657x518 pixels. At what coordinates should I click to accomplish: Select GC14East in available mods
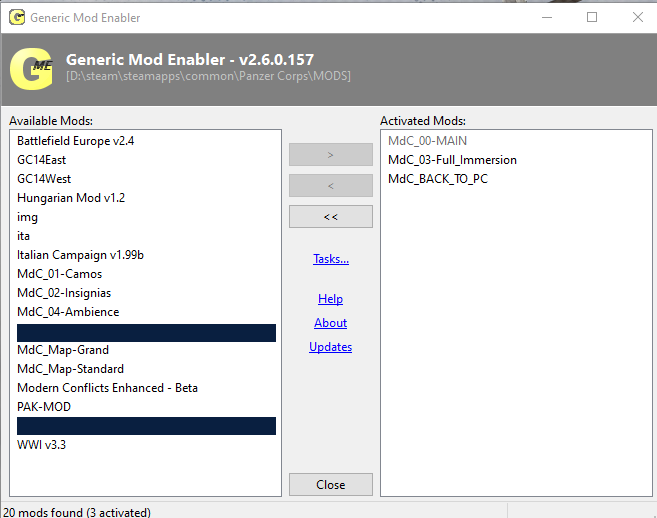(41, 160)
